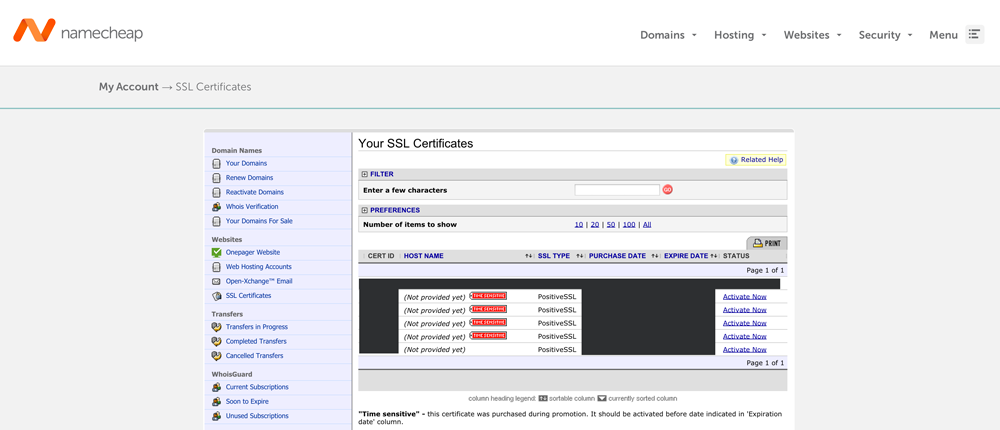Open Your Domains sidebar link

click(246, 163)
